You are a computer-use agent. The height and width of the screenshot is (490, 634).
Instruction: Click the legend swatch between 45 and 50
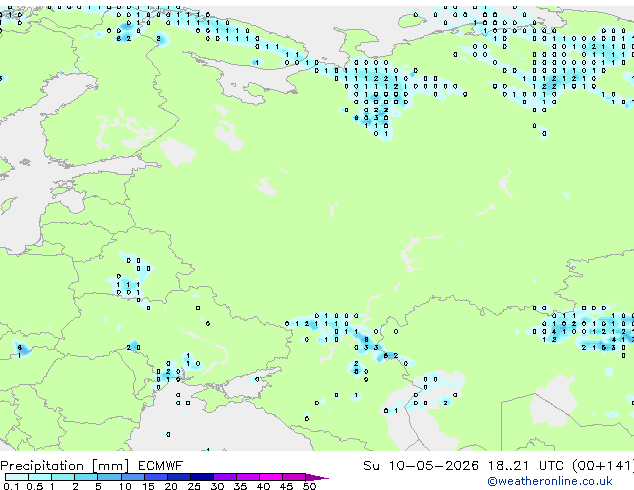(x=294, y=477)
